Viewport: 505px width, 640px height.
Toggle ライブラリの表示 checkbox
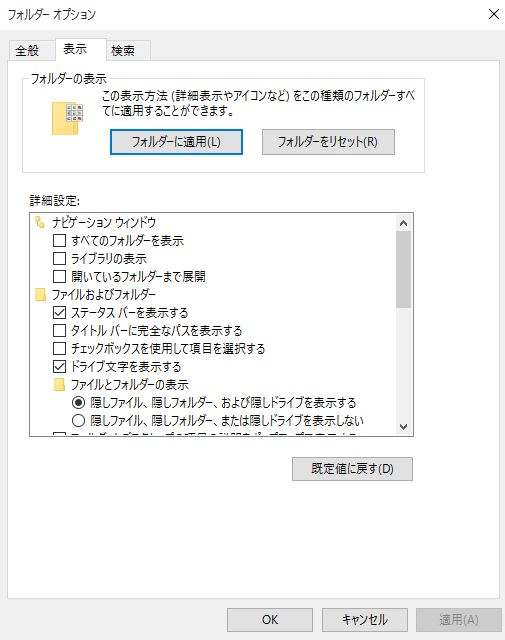pyautogui.click(x=60, y=259)
